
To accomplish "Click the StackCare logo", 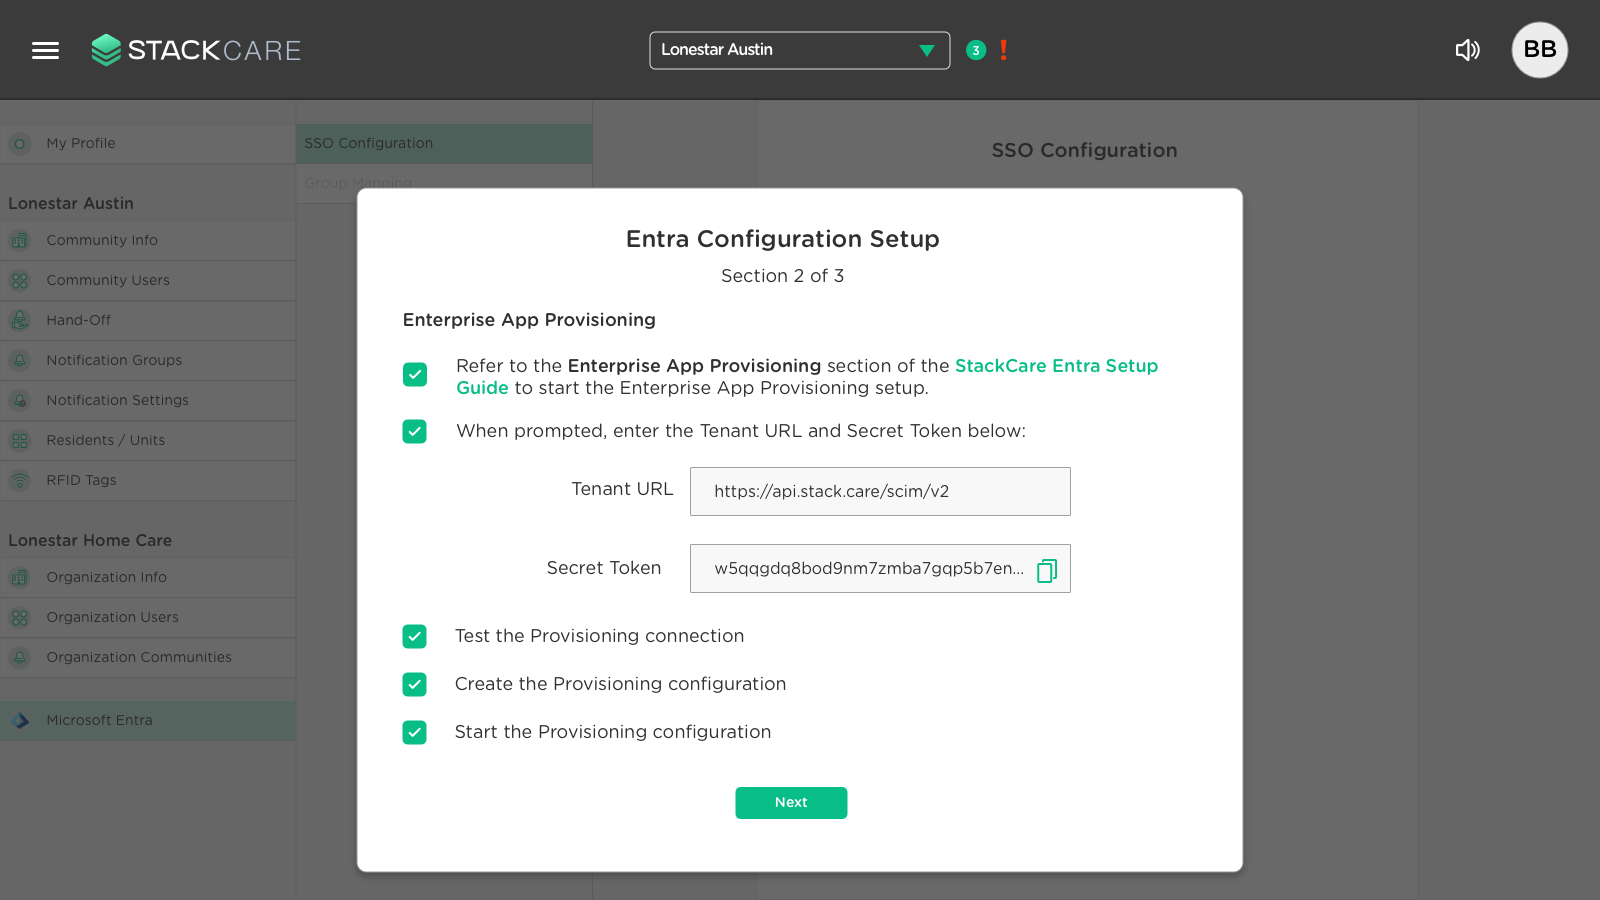I will click(196, 50).
